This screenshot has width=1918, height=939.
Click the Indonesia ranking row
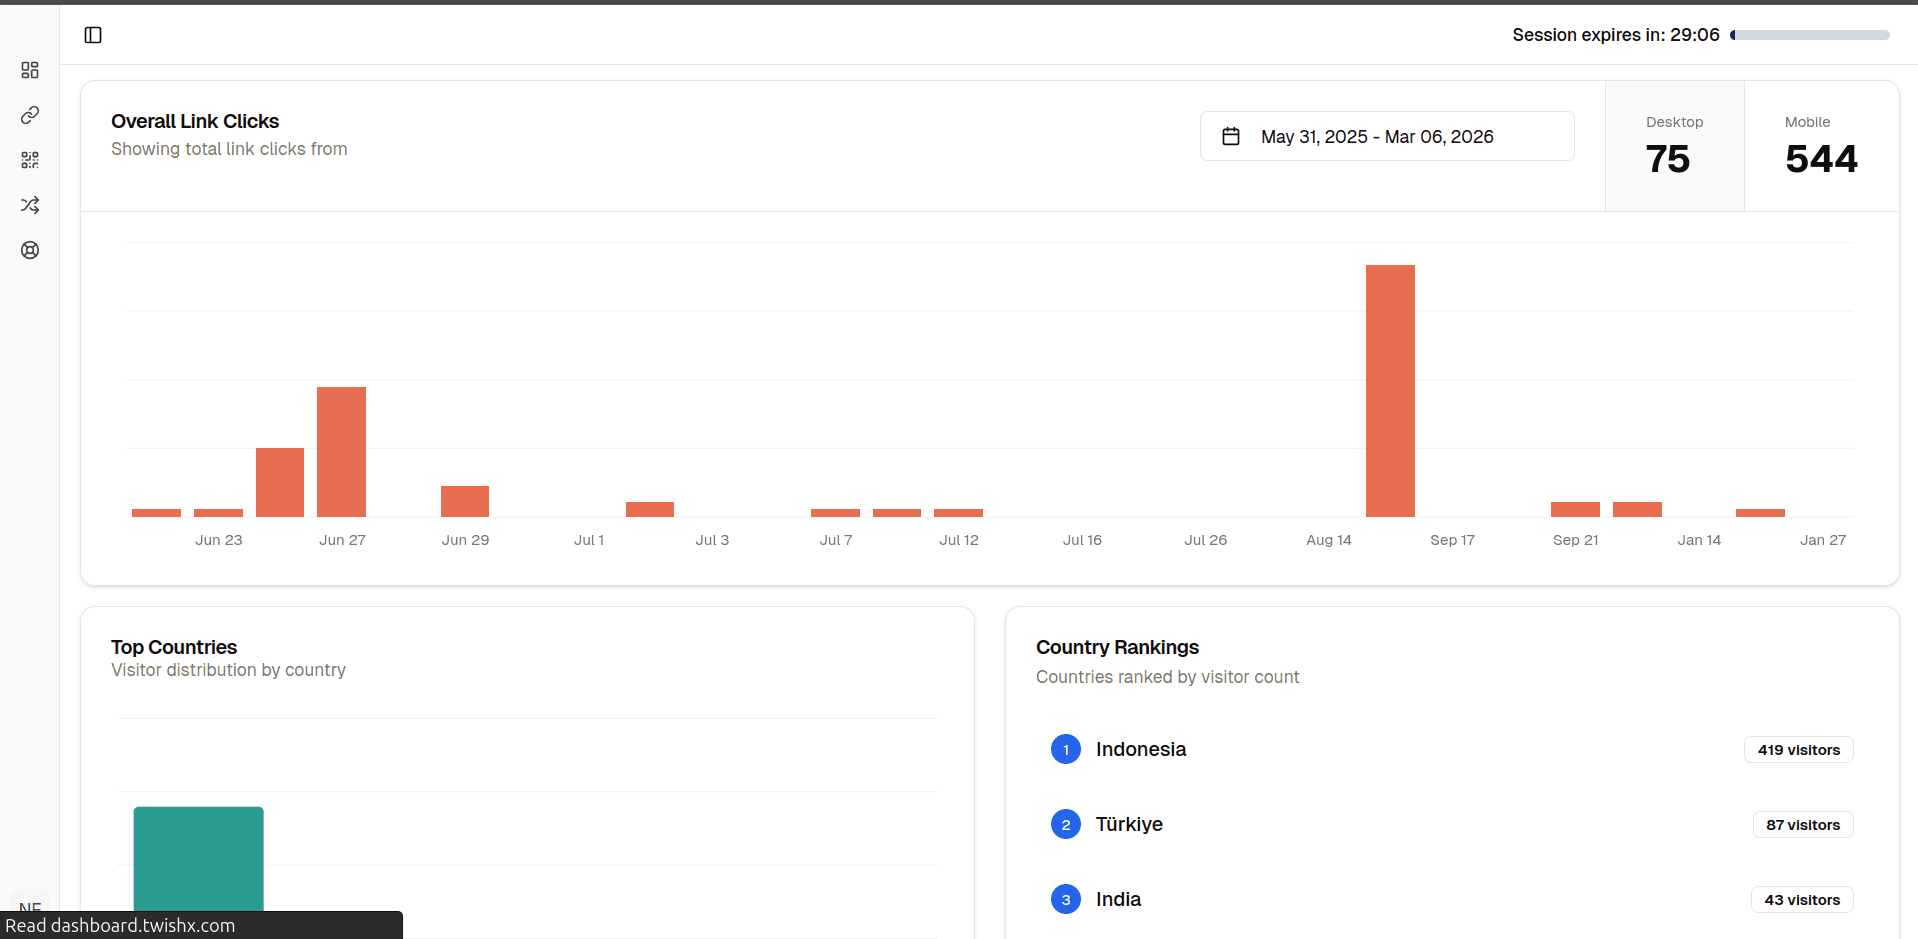[x=1452, y=749]
